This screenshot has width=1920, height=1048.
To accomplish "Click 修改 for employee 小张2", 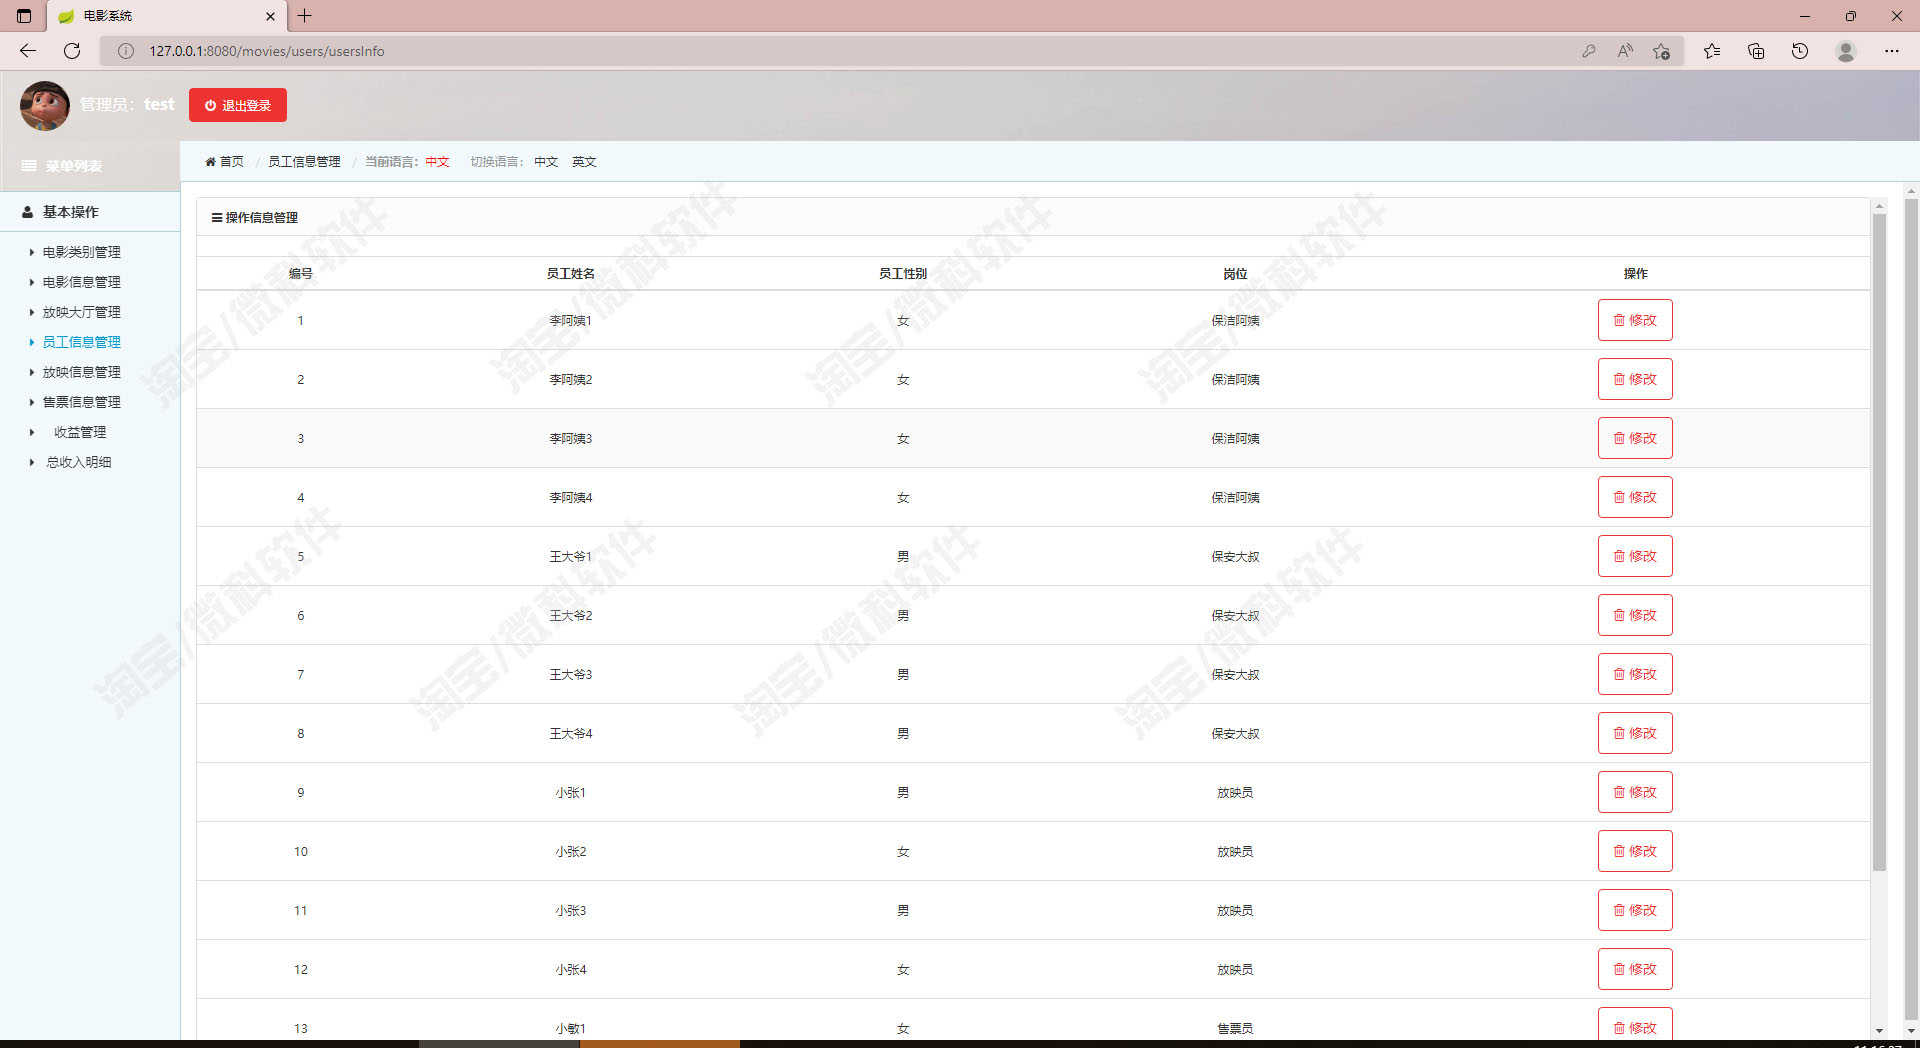I will (x=1635, y=851).
